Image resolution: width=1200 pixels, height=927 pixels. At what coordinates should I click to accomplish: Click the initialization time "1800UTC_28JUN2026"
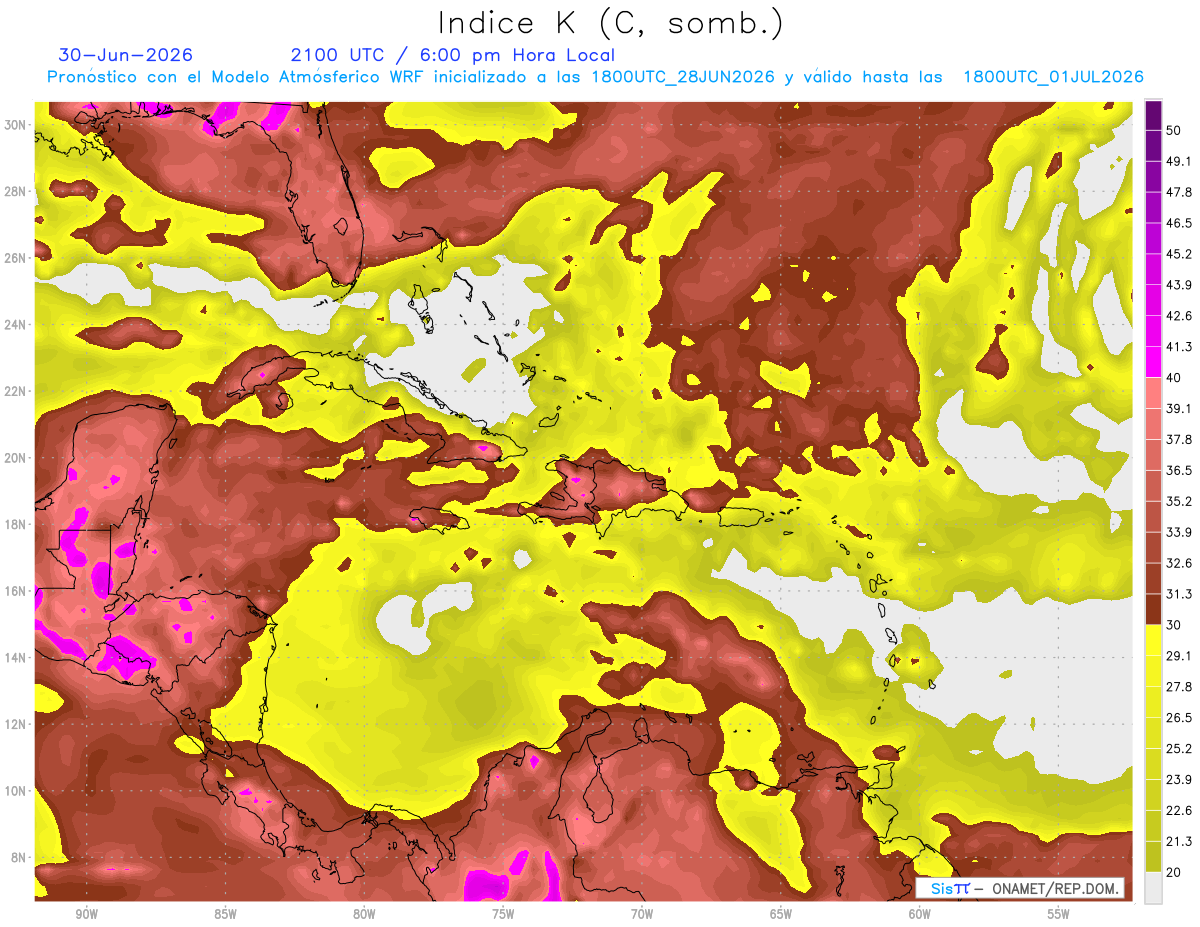coord(683,77)
